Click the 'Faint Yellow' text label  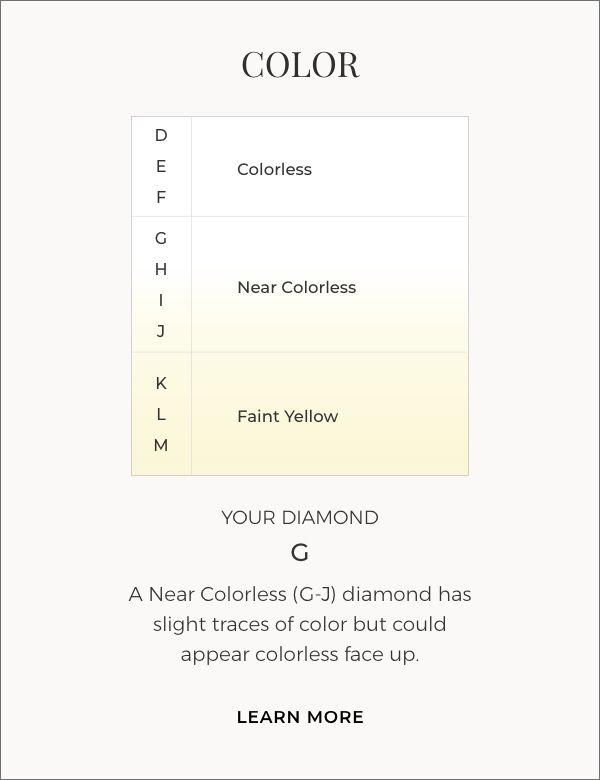[287, 416]
